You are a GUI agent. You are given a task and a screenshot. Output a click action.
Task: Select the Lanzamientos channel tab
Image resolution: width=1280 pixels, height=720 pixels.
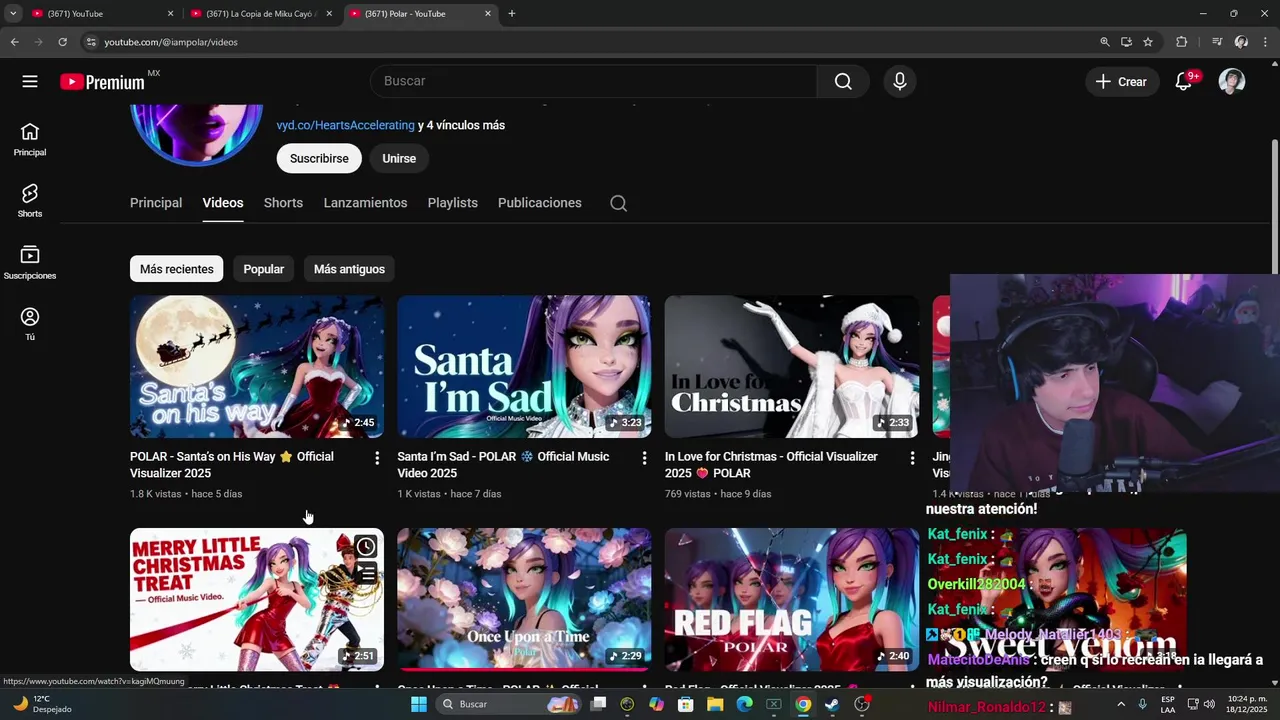pyautogui.click(x=365, y=203)
